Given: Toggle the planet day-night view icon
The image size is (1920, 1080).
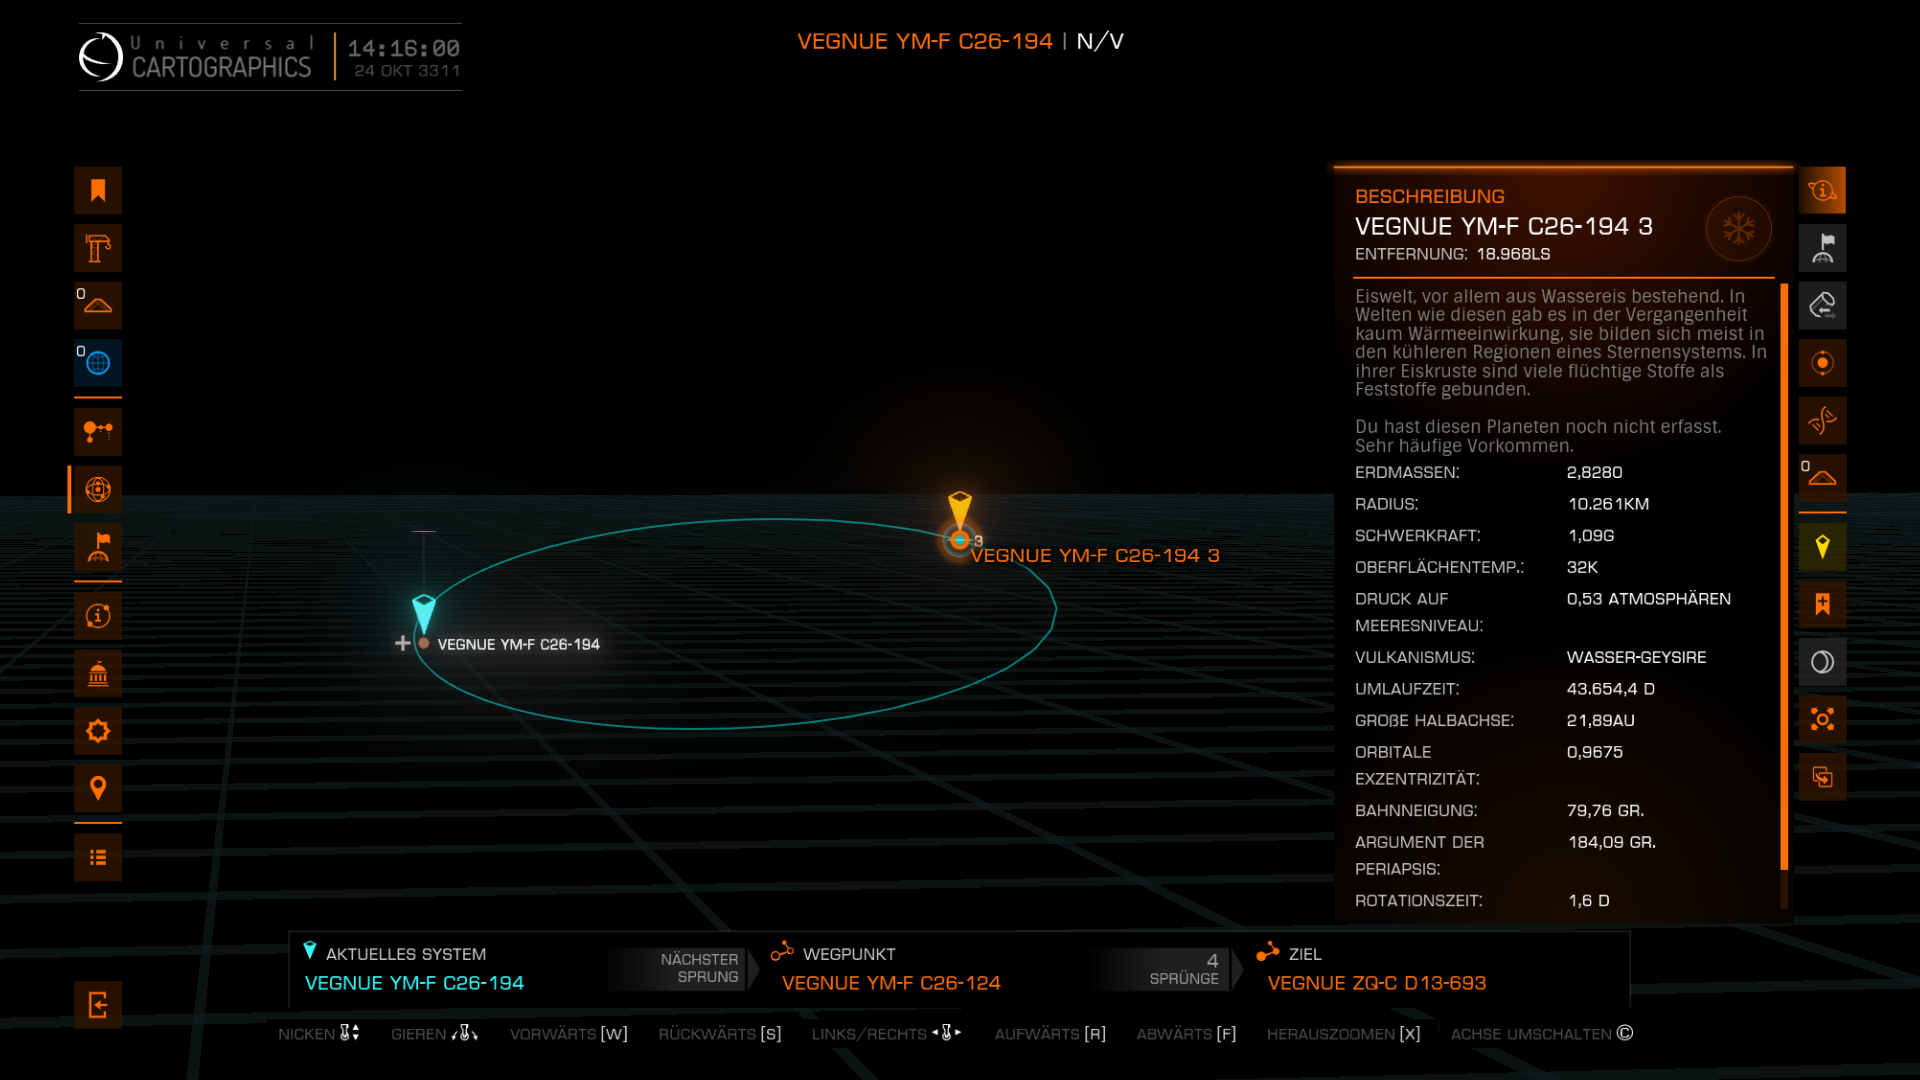Looking at the screenshot, I should pyautogui.click(x=1822, y=662).
